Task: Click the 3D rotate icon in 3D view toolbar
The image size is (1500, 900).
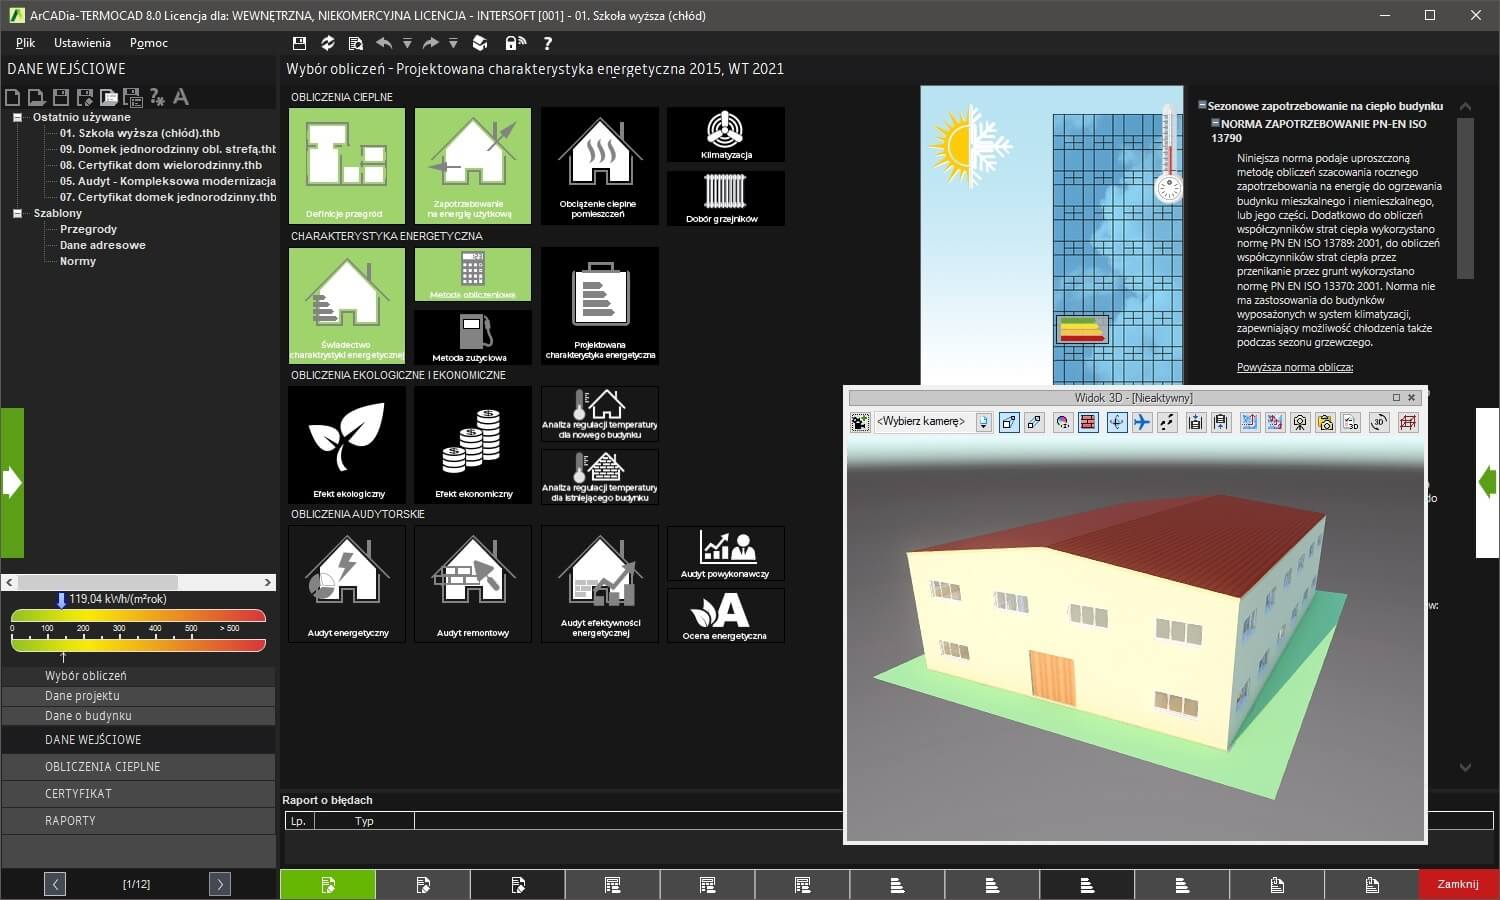Action: coord(1379,423)
